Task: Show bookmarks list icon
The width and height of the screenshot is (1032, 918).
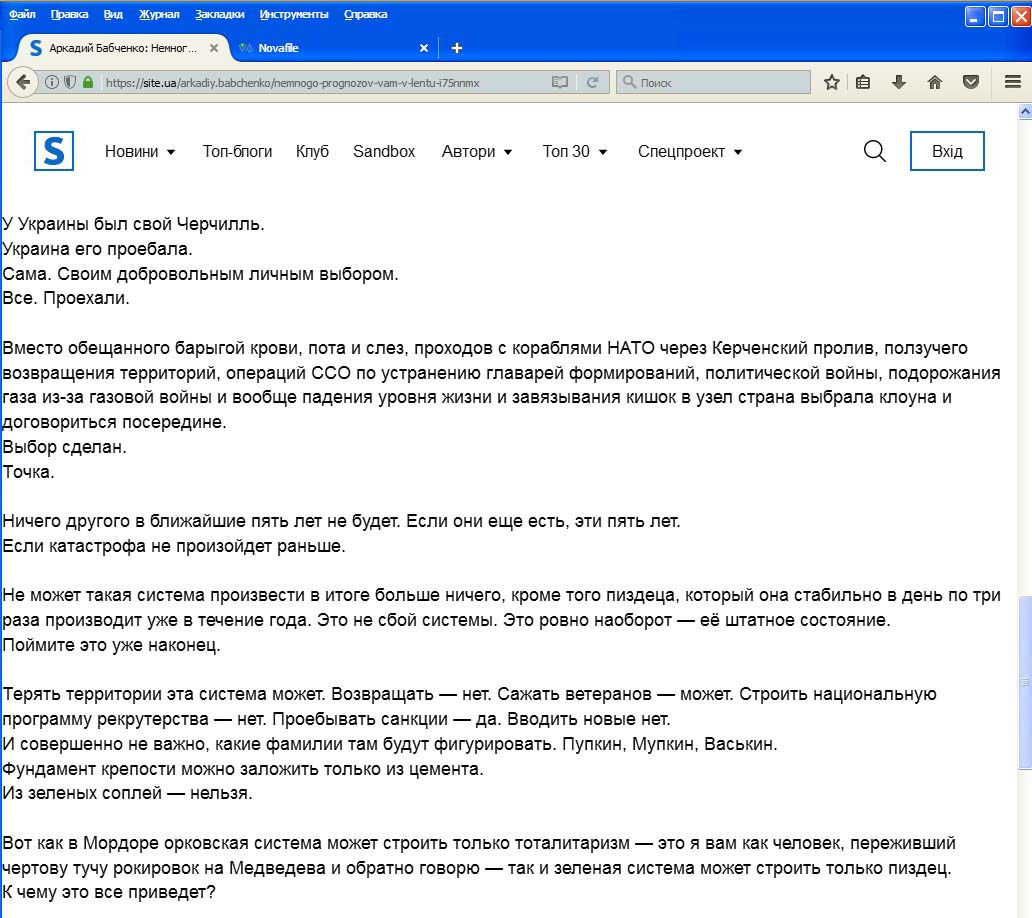Action: coord(863,82)
